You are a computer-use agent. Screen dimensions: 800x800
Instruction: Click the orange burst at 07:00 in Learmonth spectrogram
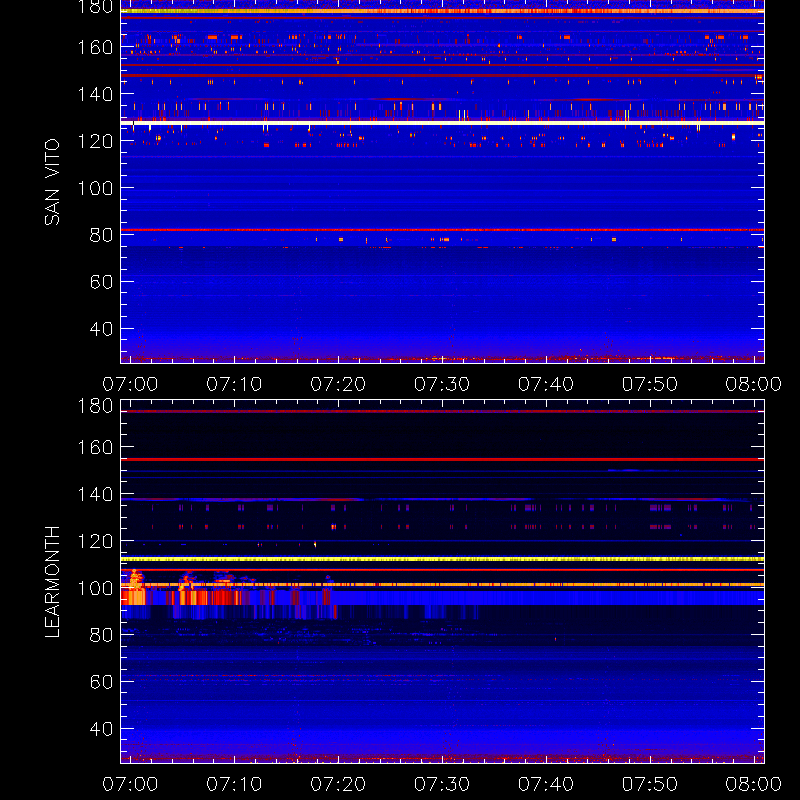(x=134, y=588)
